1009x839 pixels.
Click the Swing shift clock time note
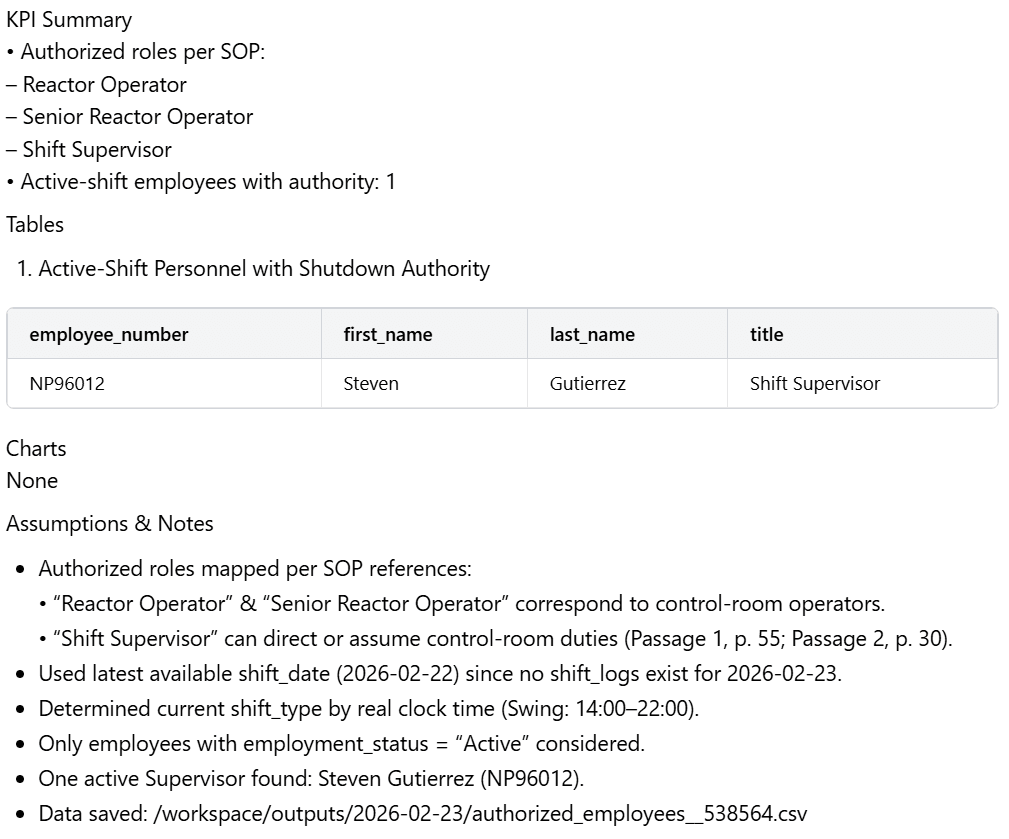coord(368,709)
